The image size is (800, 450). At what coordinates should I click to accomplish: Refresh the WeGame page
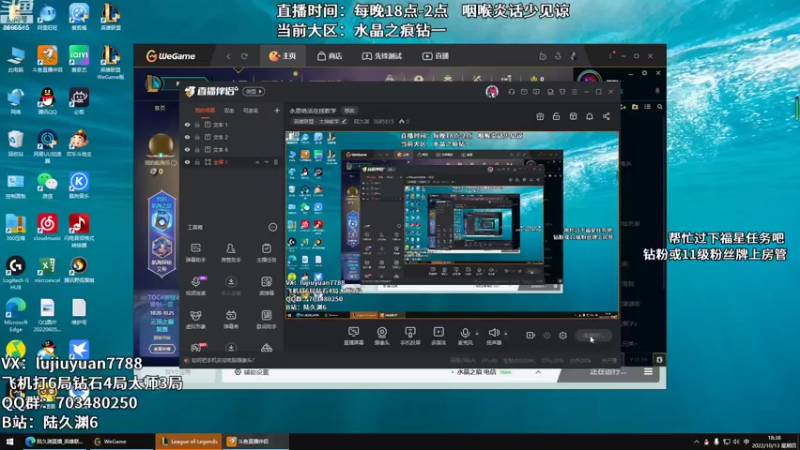click(x=244, y=56)
